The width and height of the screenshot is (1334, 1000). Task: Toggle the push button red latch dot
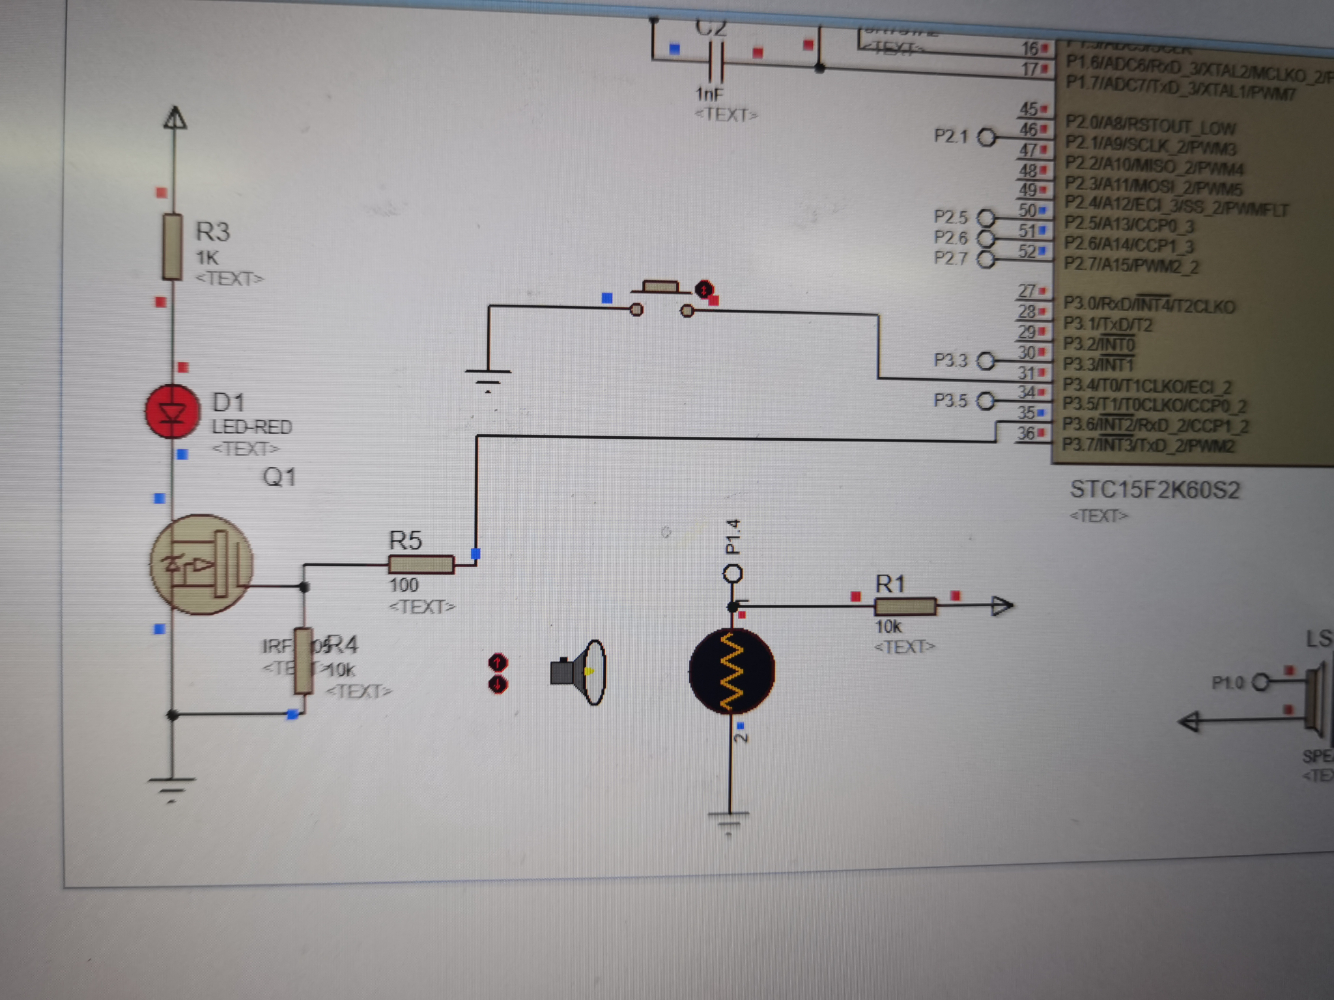(x=704, y=290)
